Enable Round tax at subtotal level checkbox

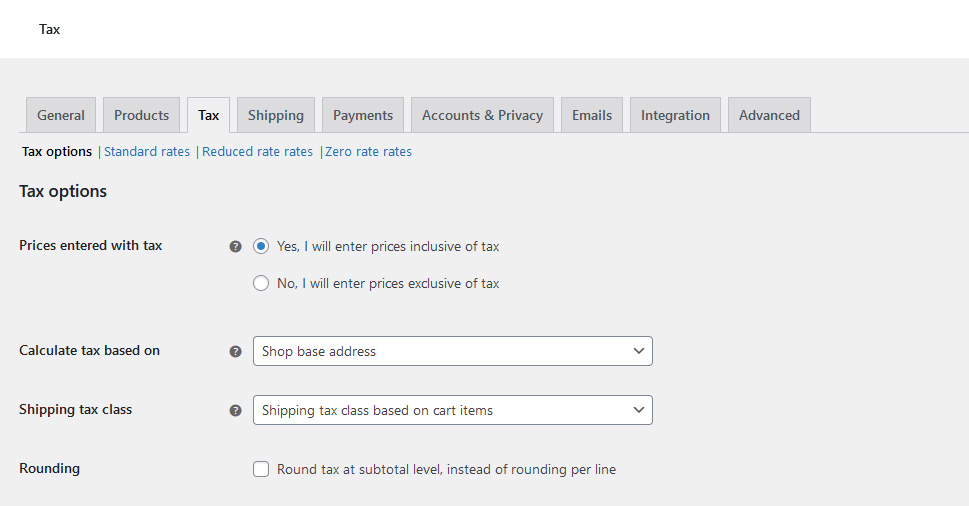pyautogui.click(x=261, y=469)
